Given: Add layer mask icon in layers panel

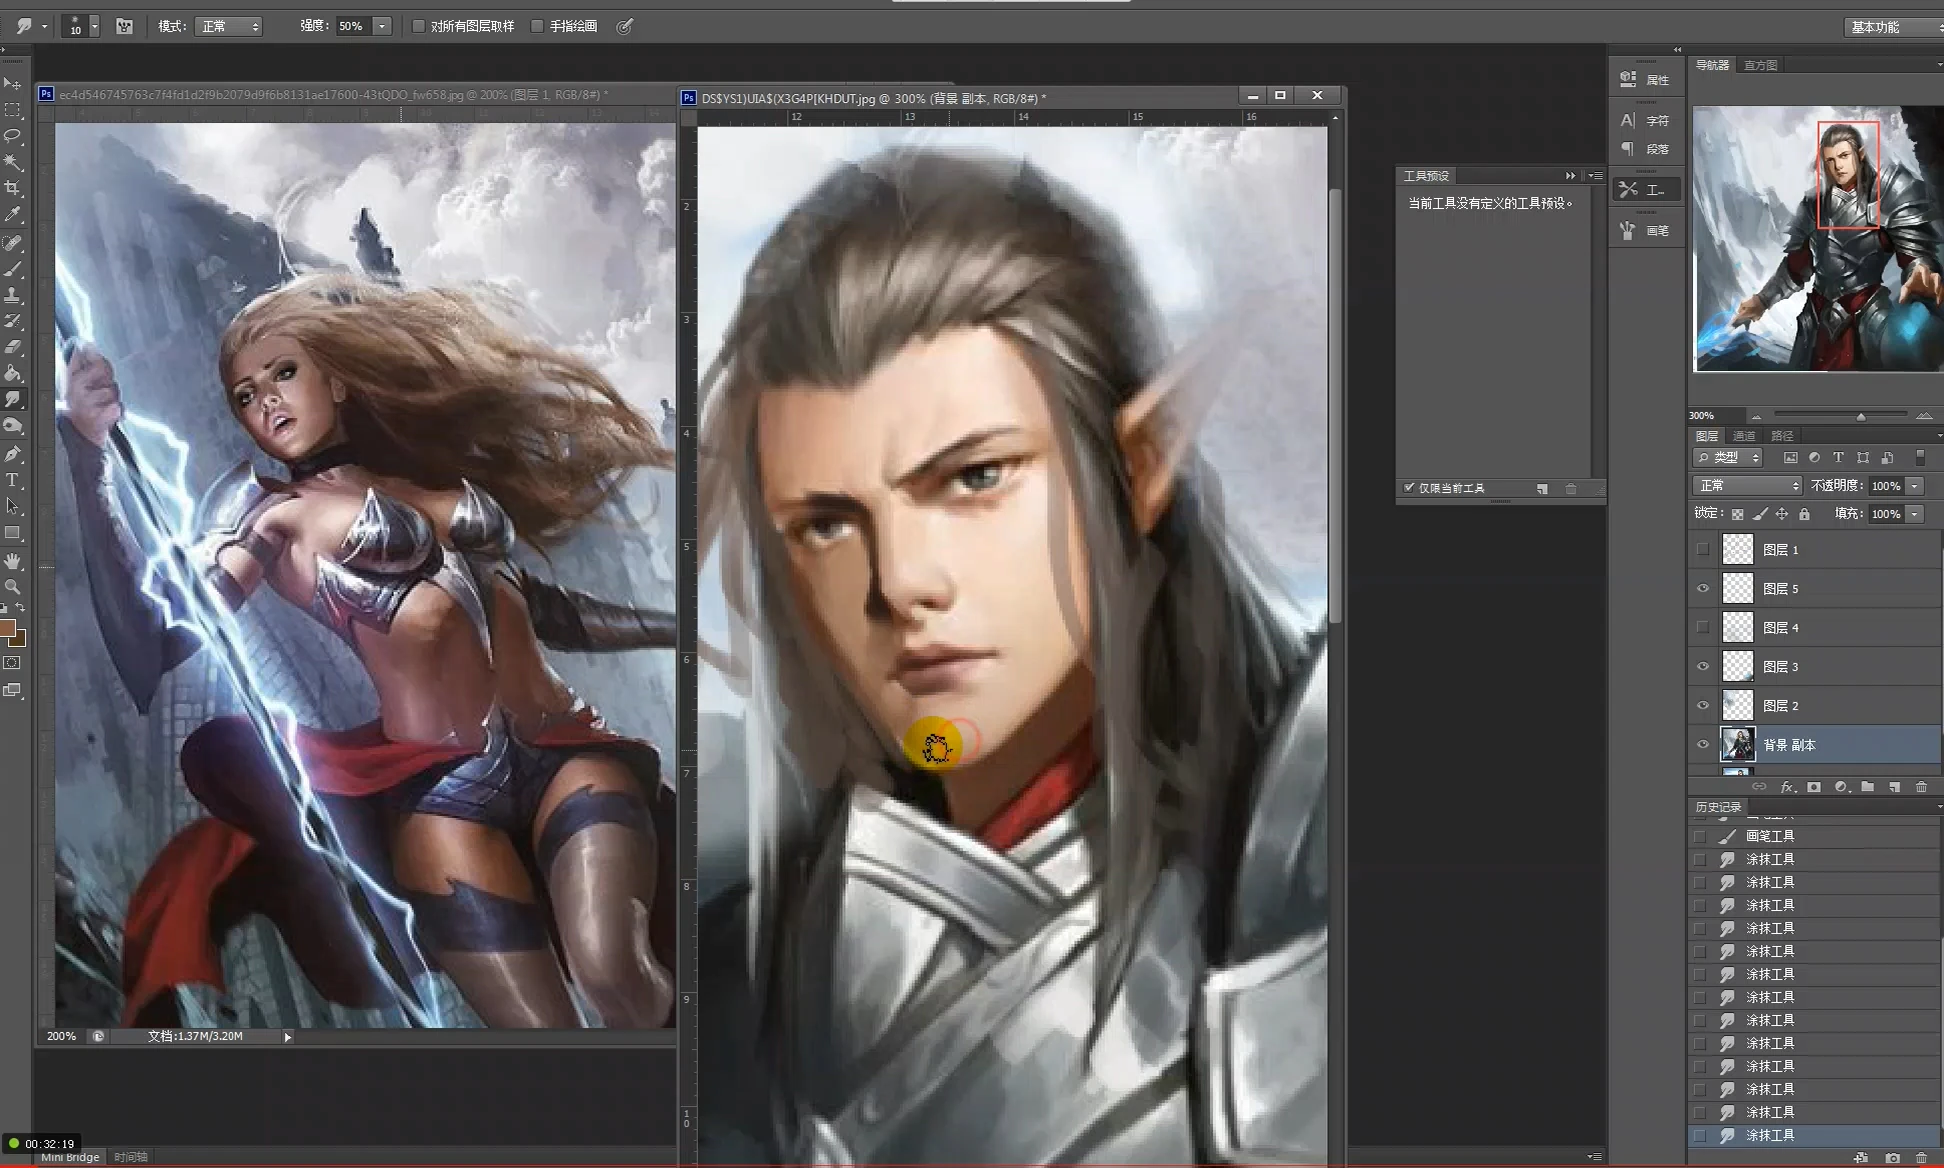Looking at the screenshot, I should (1814, 787).
